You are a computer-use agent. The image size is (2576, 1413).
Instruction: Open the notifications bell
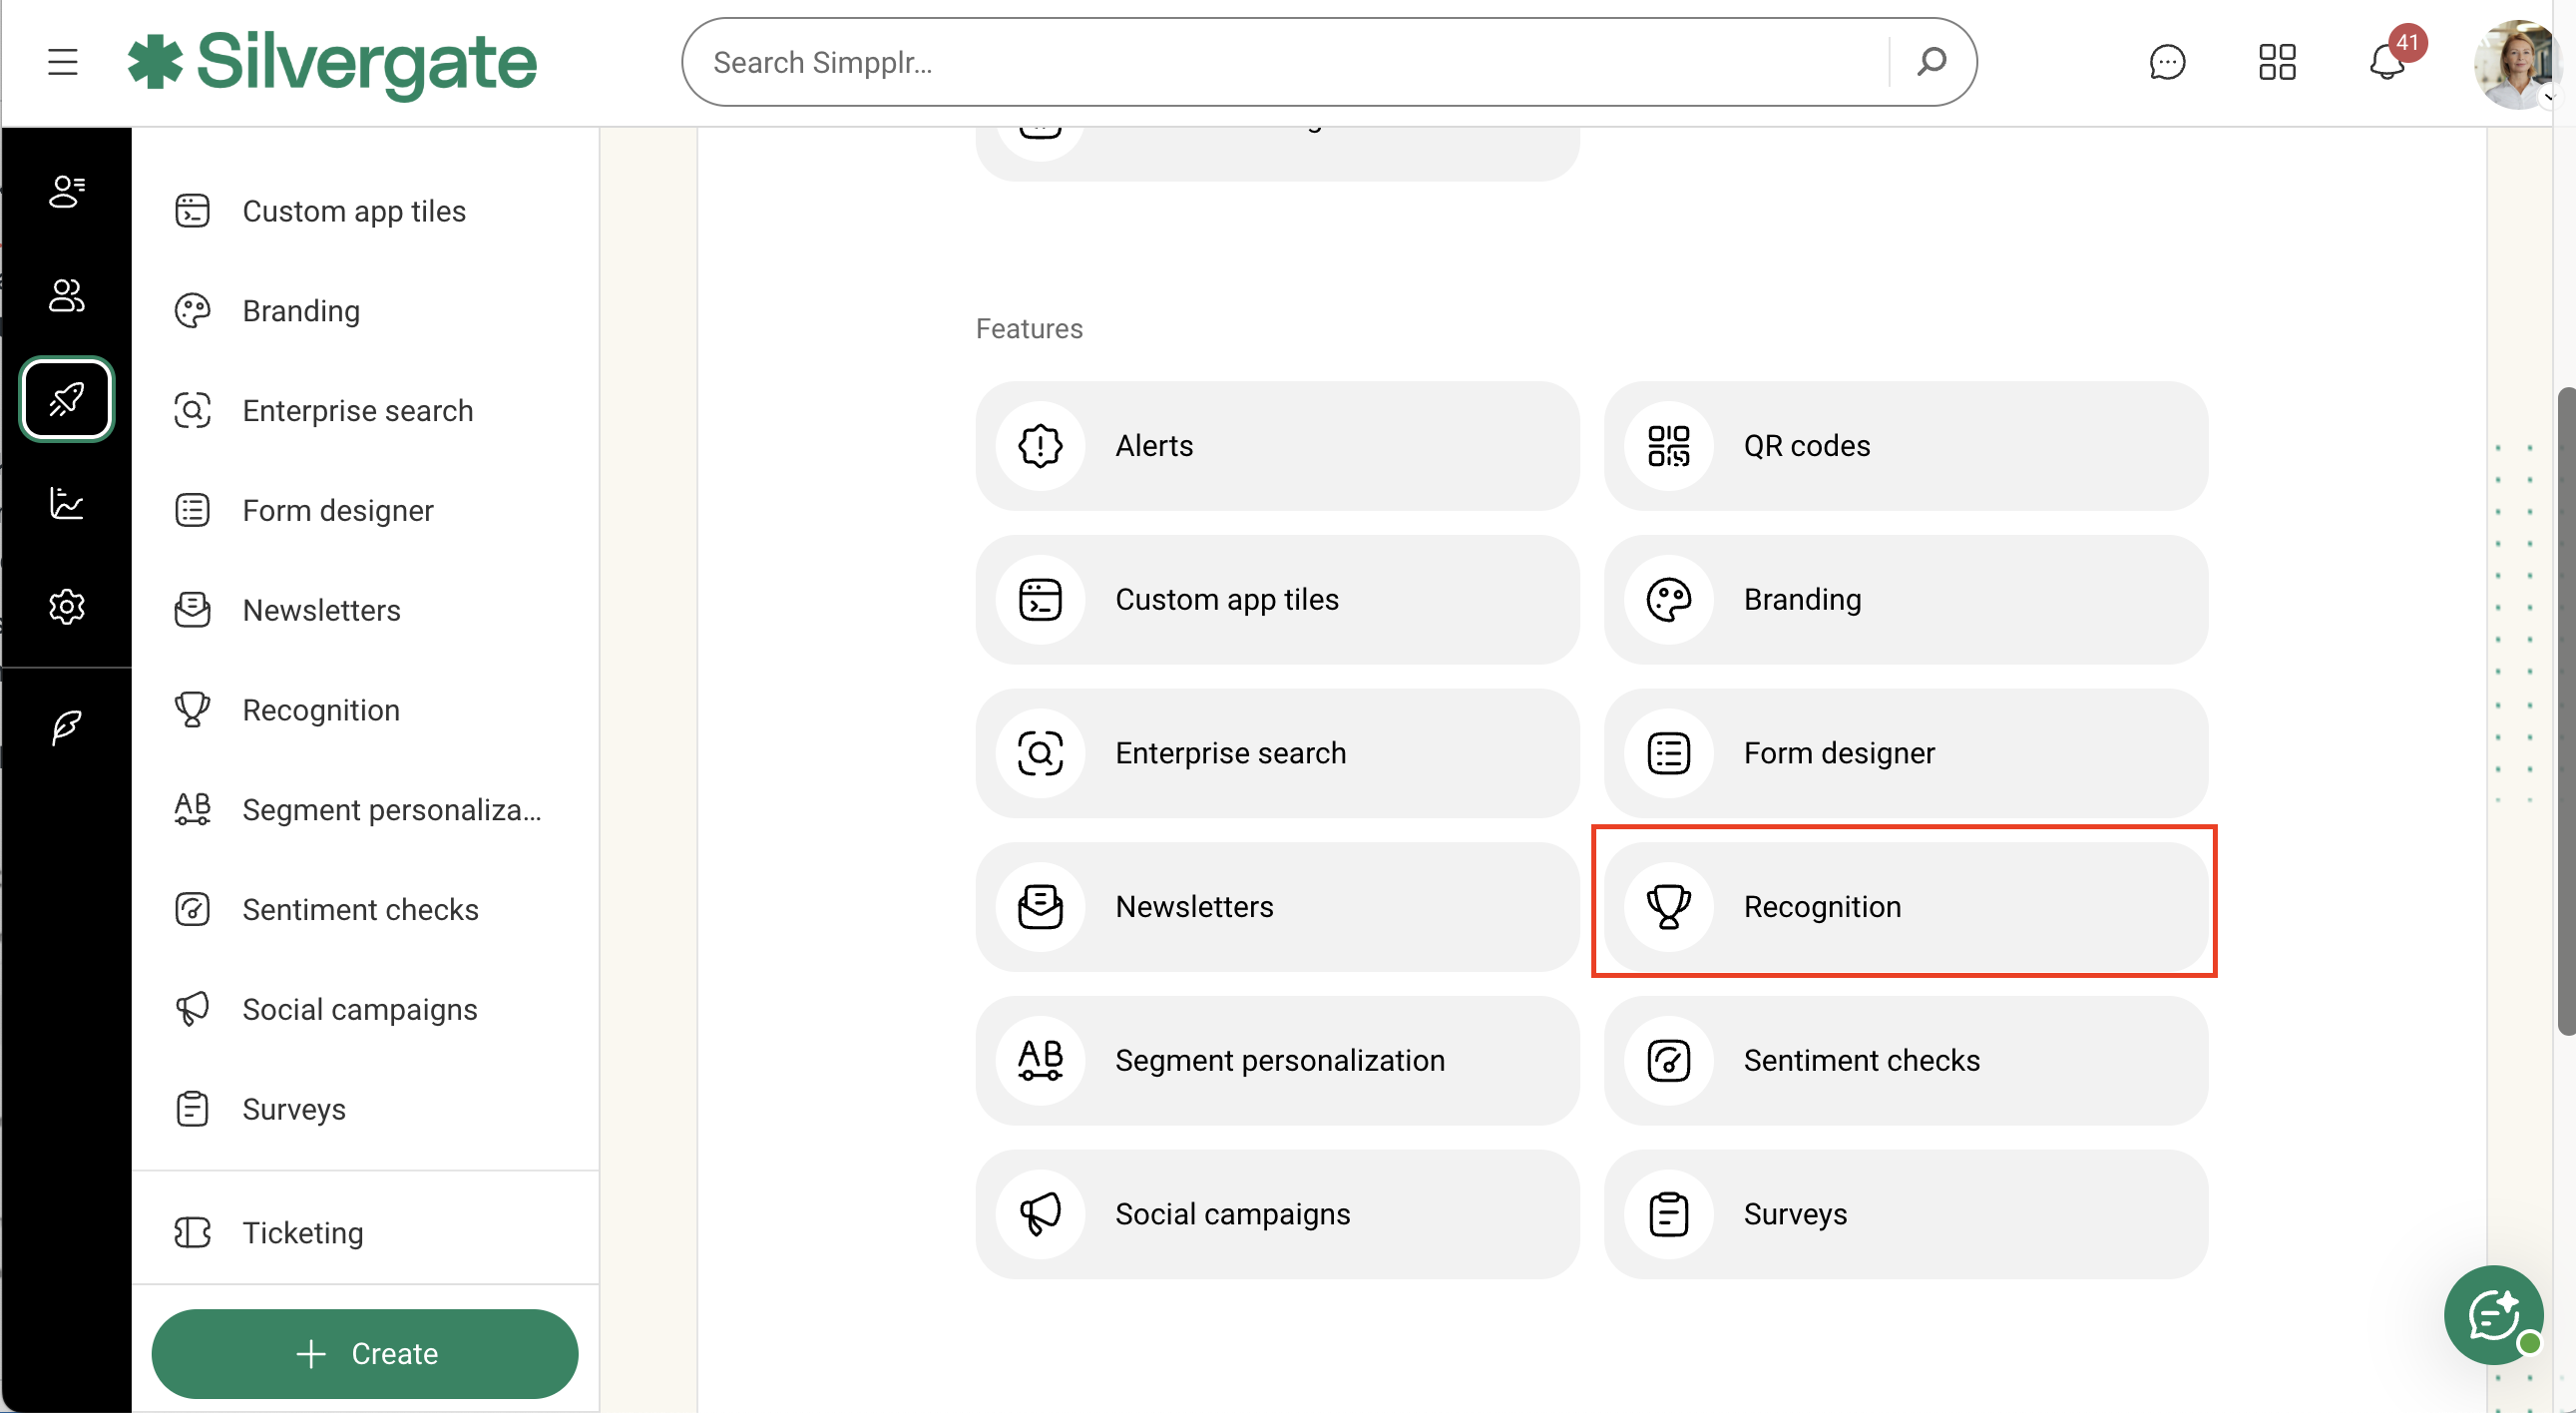point(2386,62)
